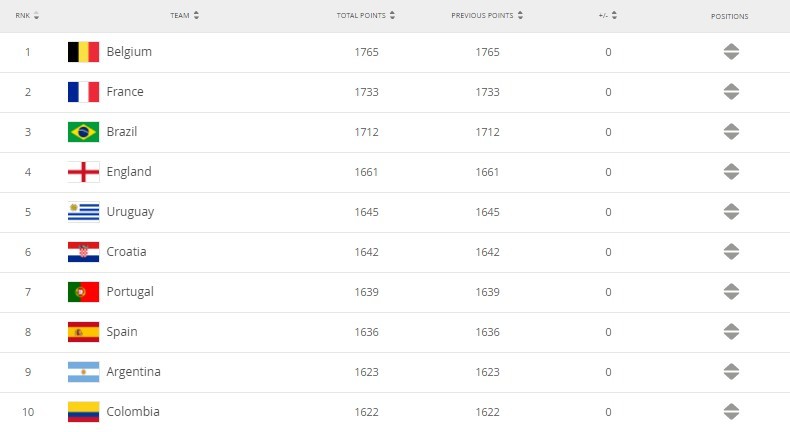This screenshot has height=432, width=790.
Task: Expand positions arrows for England row
Action: [731, 172]
